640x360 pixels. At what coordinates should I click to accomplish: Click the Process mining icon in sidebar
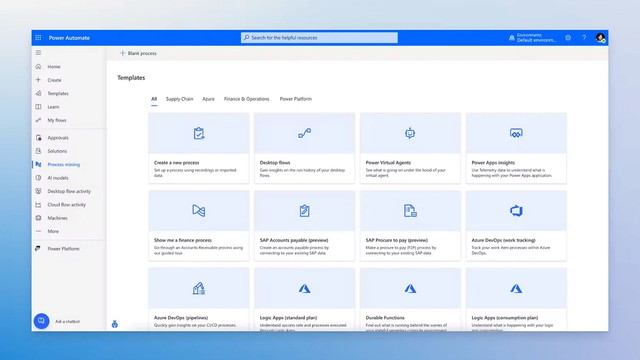38,164
